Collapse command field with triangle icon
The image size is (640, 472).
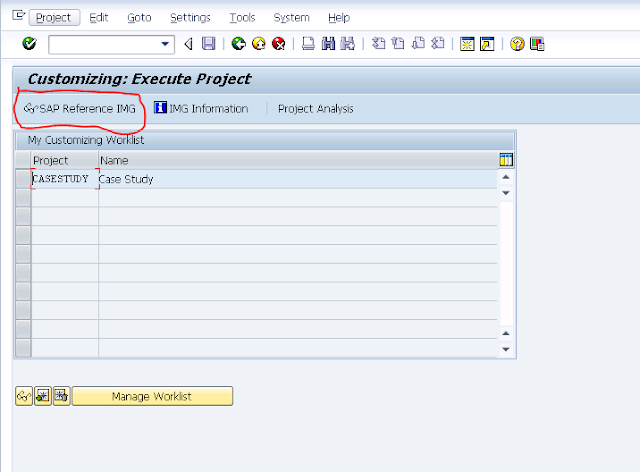pyautogui.click(x=188, y=44)
